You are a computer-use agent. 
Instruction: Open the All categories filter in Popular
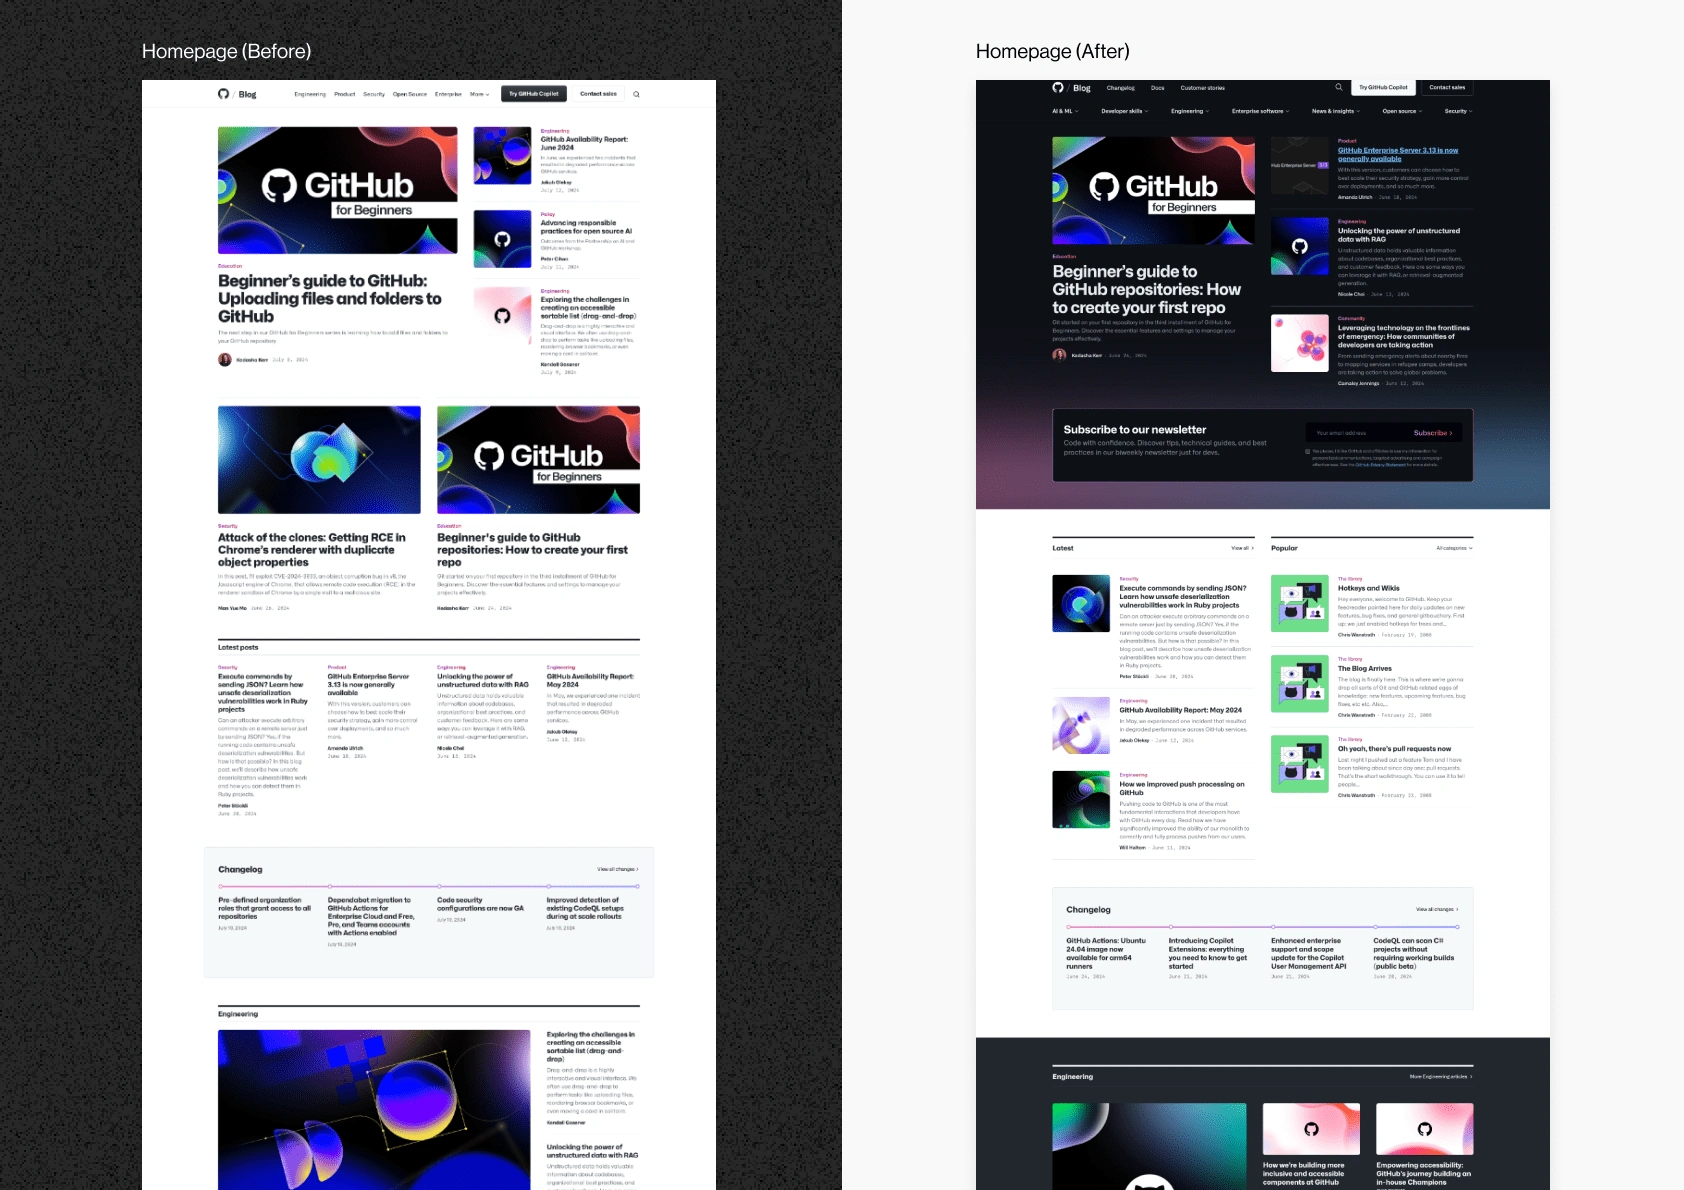coord(1454,548)
